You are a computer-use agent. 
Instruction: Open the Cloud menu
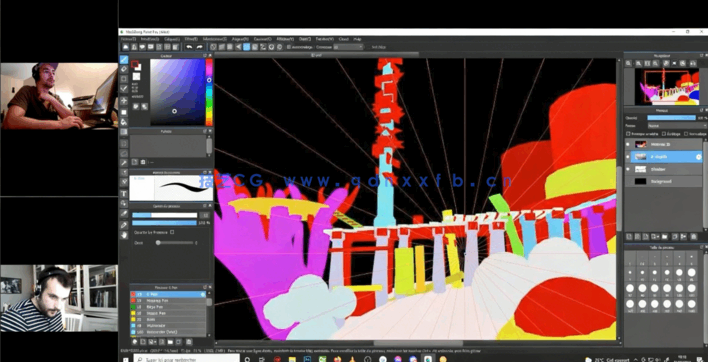[343, 39]
